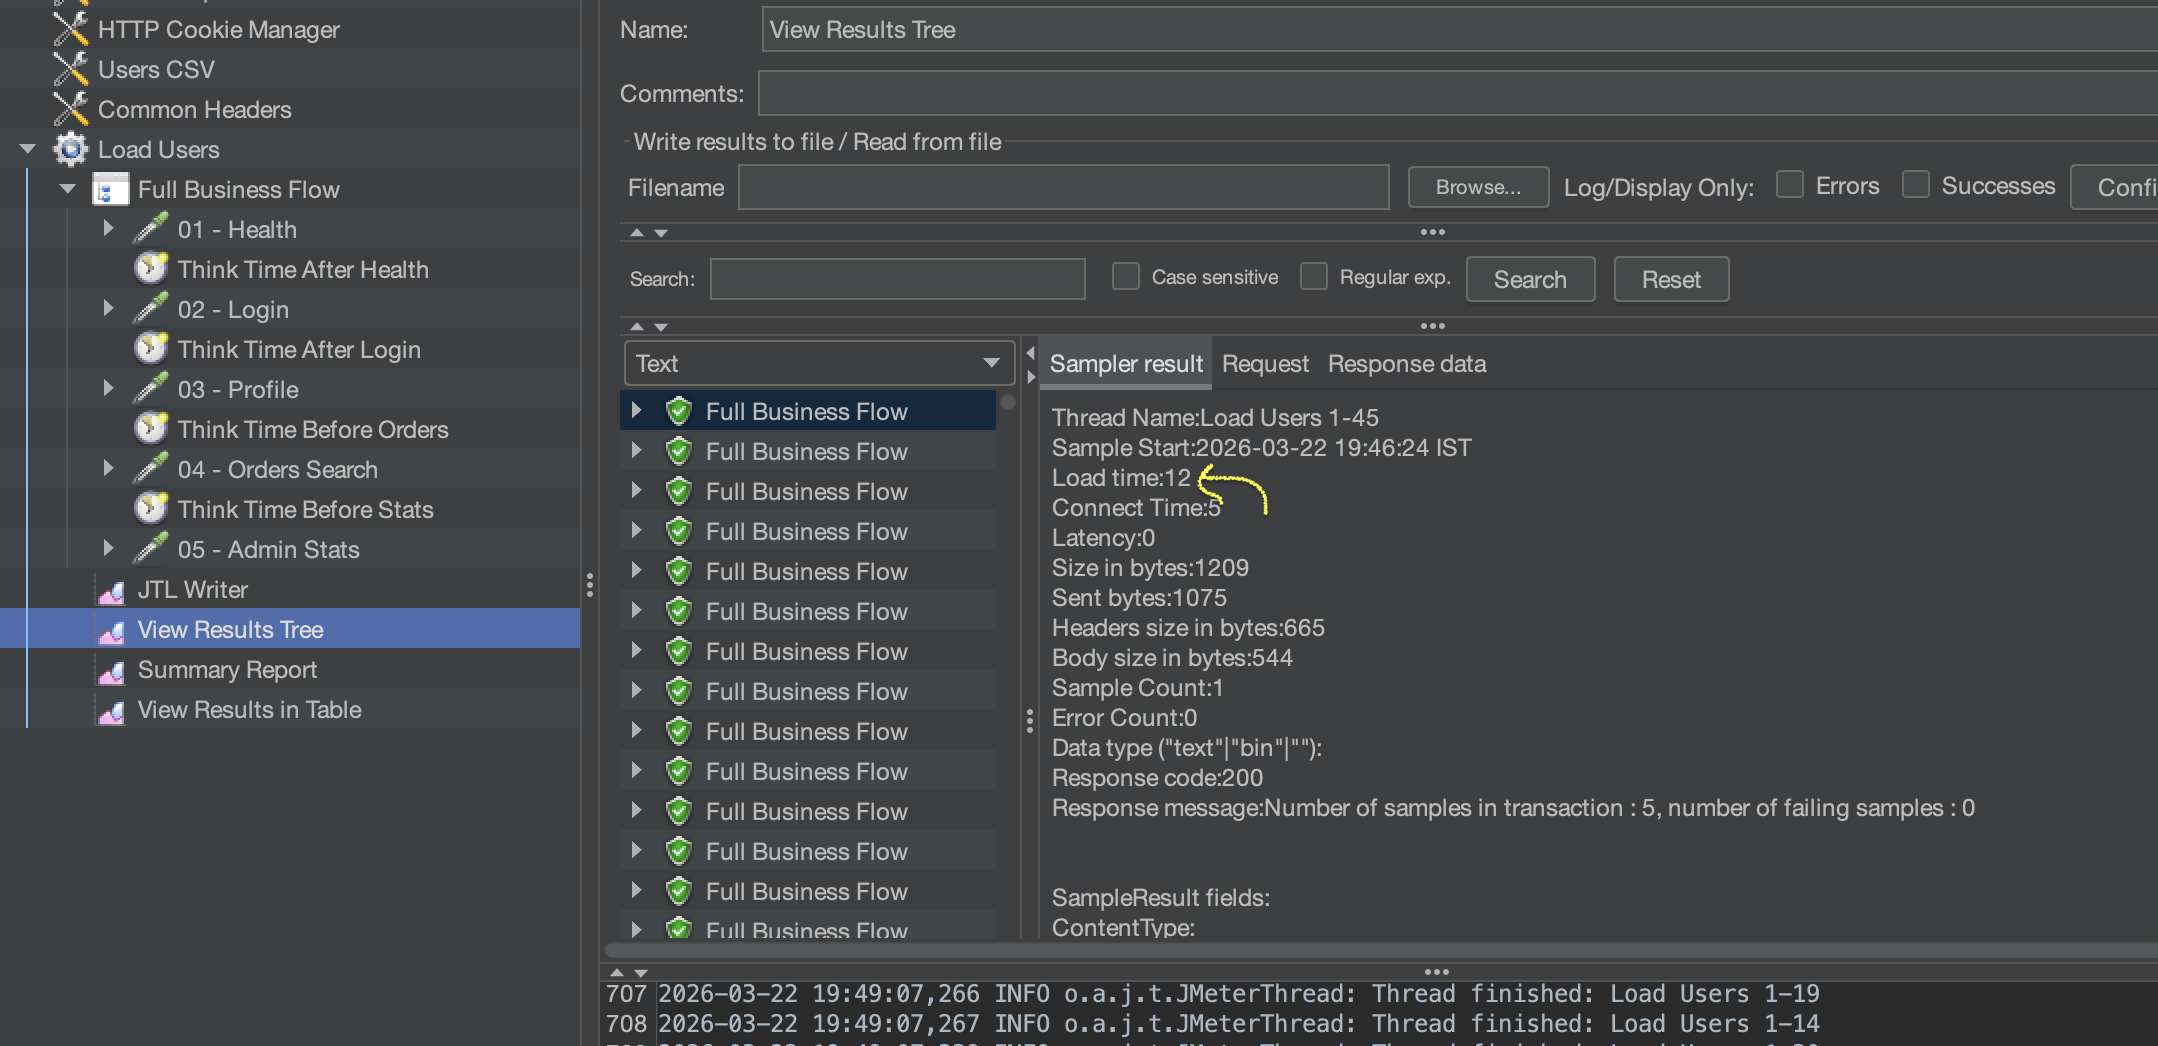This screenshot has height=1046, width=2158.
Task: Click the JTL Writer listener icon
Action: (x=111, y=590)
